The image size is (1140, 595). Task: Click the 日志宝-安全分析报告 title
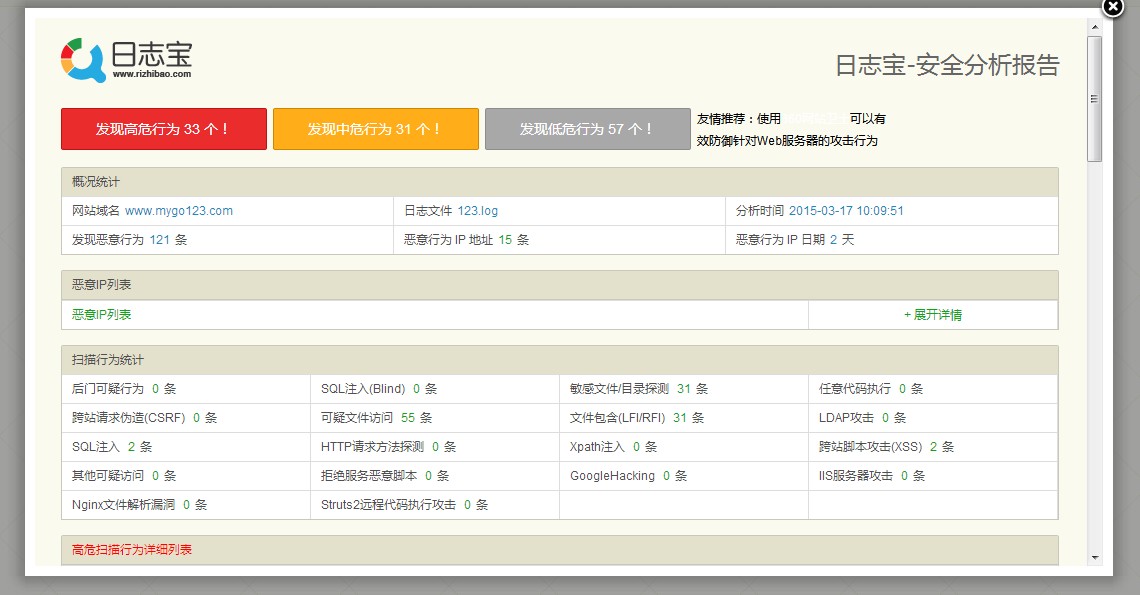pyautogui.click(x=947, y=65)
